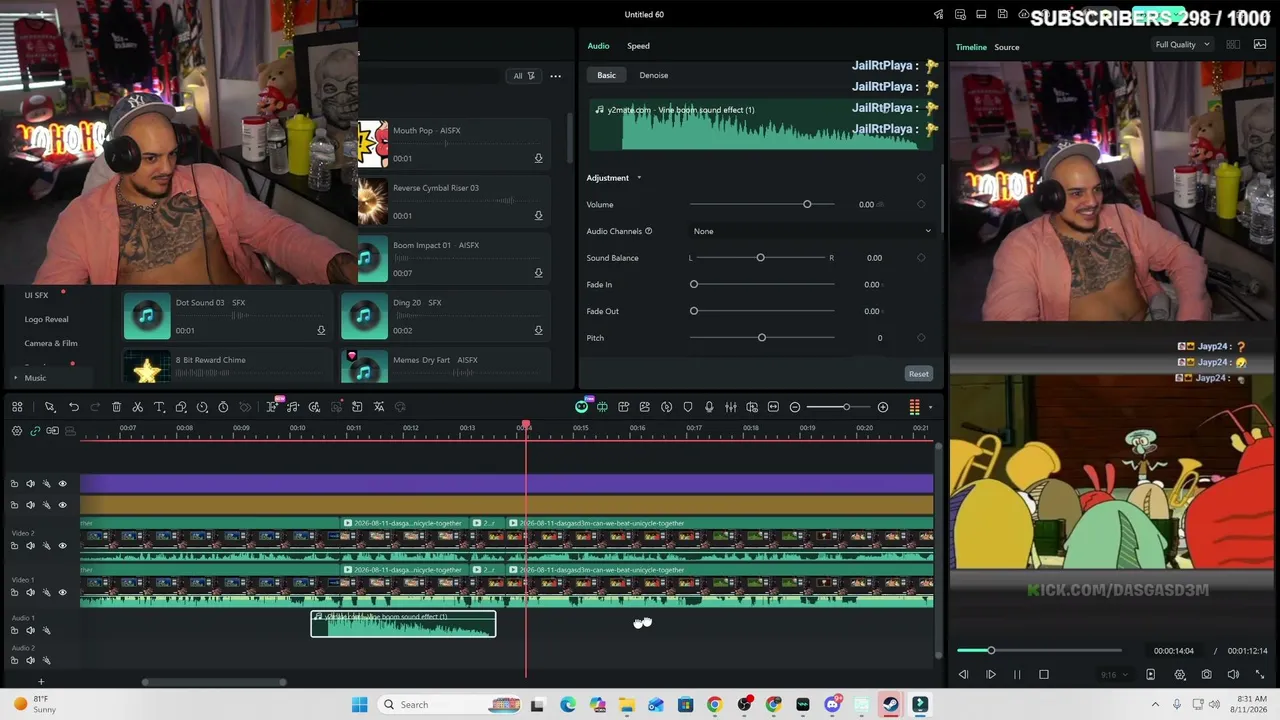Mute the Video 1 track
Viewport: 1280px width, 720px height.
(x=30, y=593)
